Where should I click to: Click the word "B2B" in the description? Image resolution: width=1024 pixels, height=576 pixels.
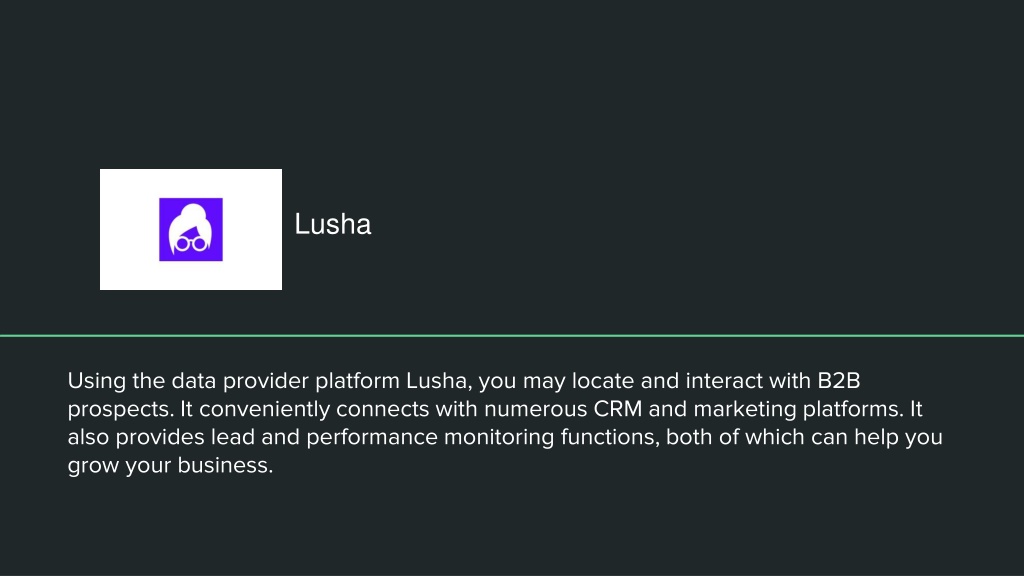click(839, 381)
